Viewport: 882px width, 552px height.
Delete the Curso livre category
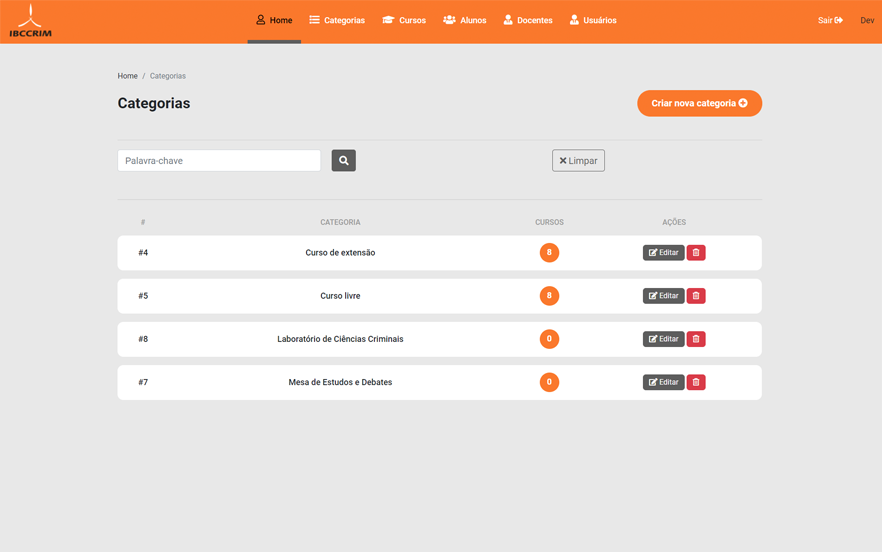tap(696, 296)
